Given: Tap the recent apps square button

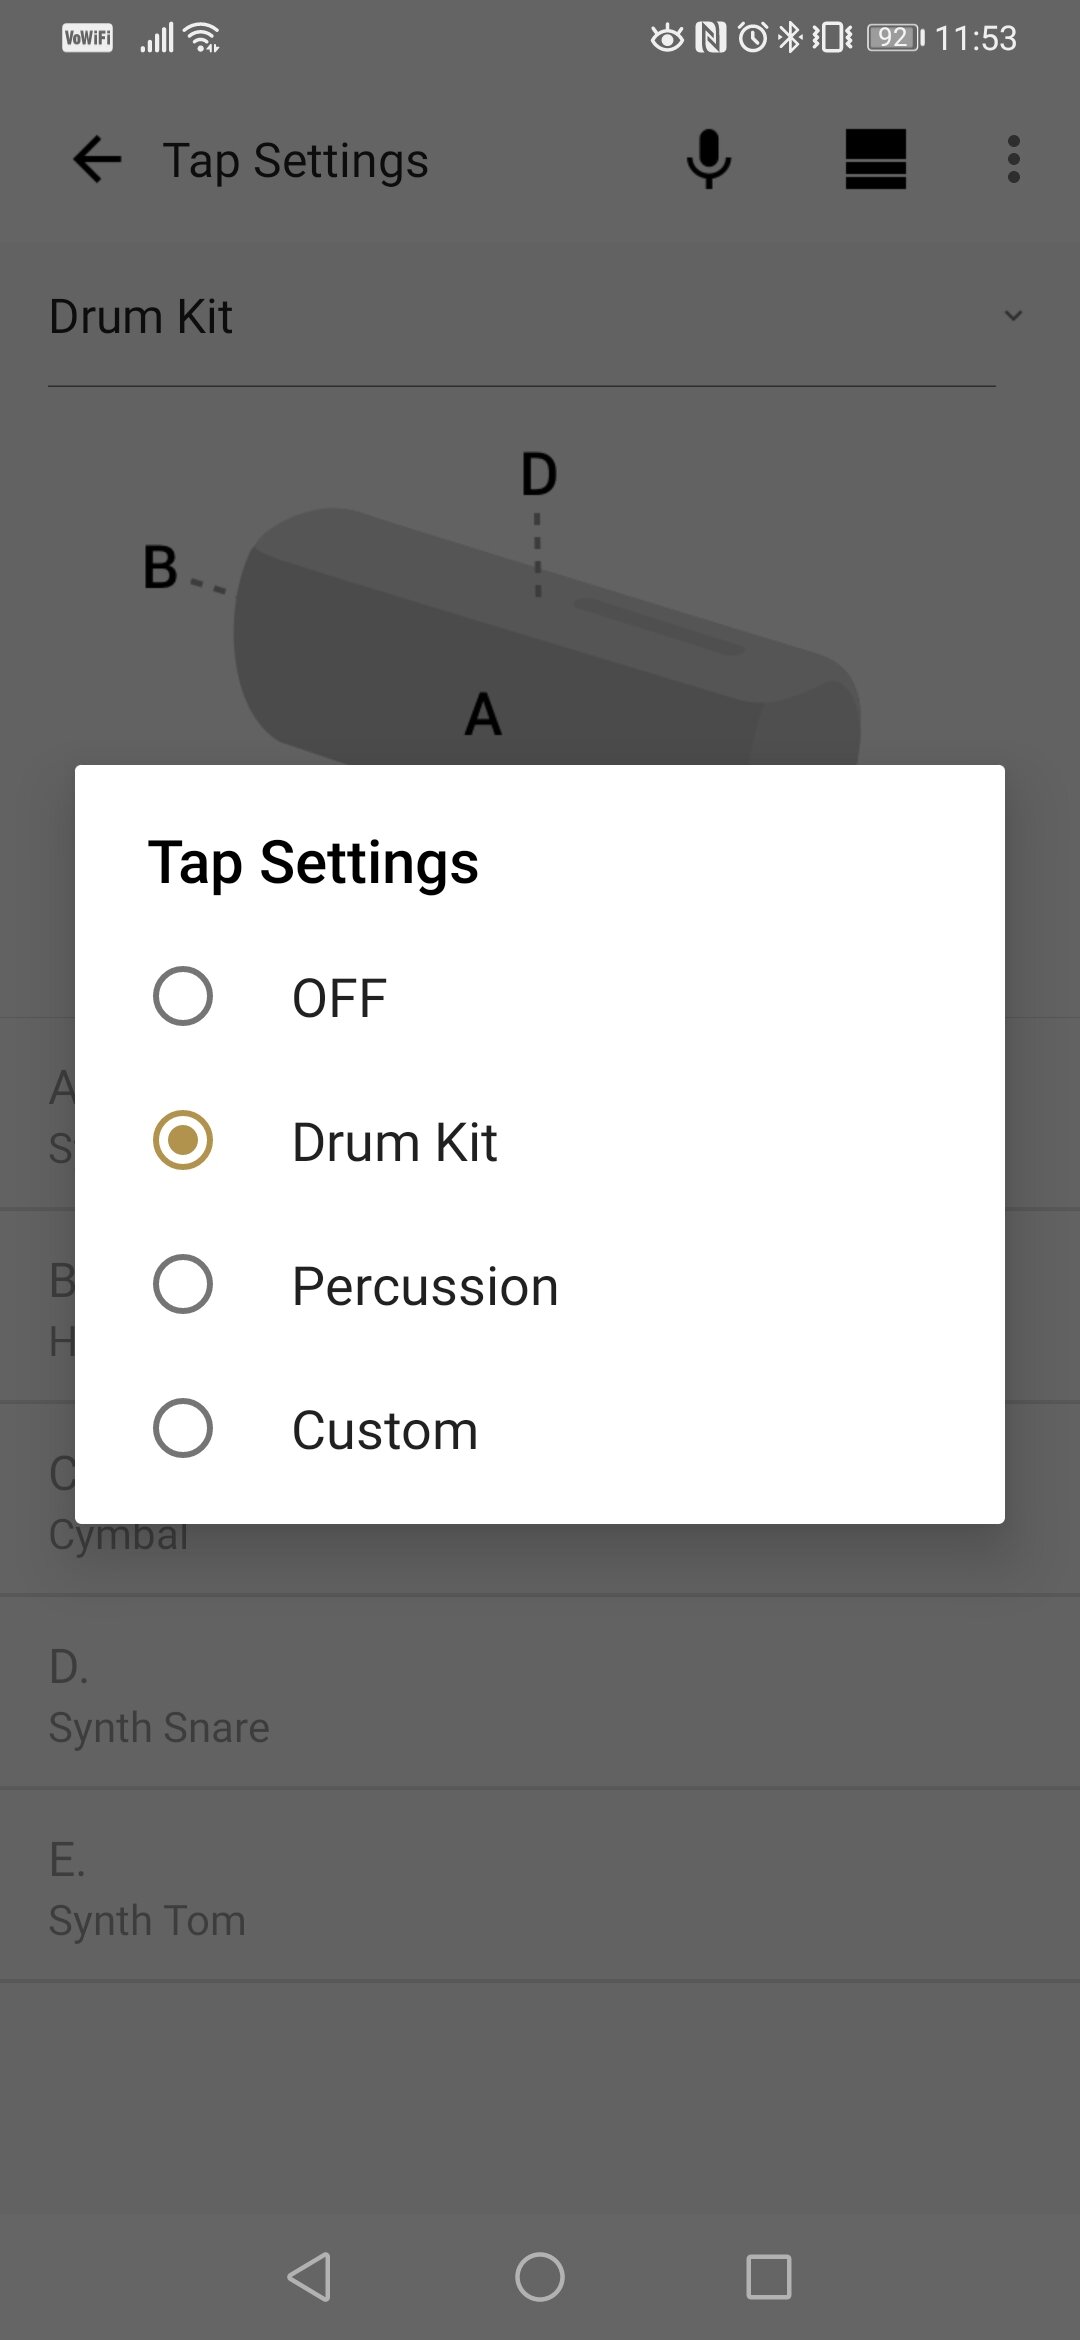Looking at the screenshot, I should pos(769,2277).
